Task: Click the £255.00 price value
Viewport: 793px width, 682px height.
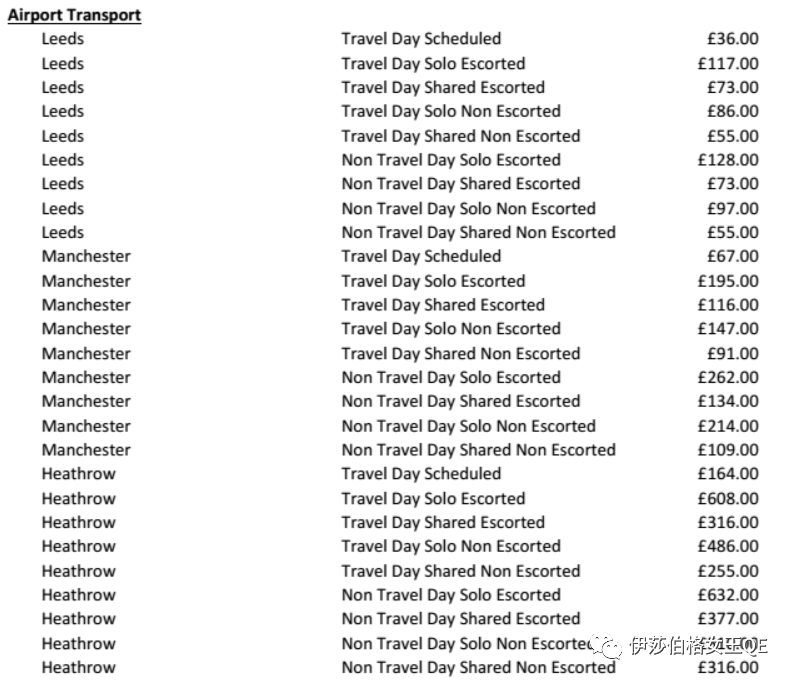Action: coord(728,571)
